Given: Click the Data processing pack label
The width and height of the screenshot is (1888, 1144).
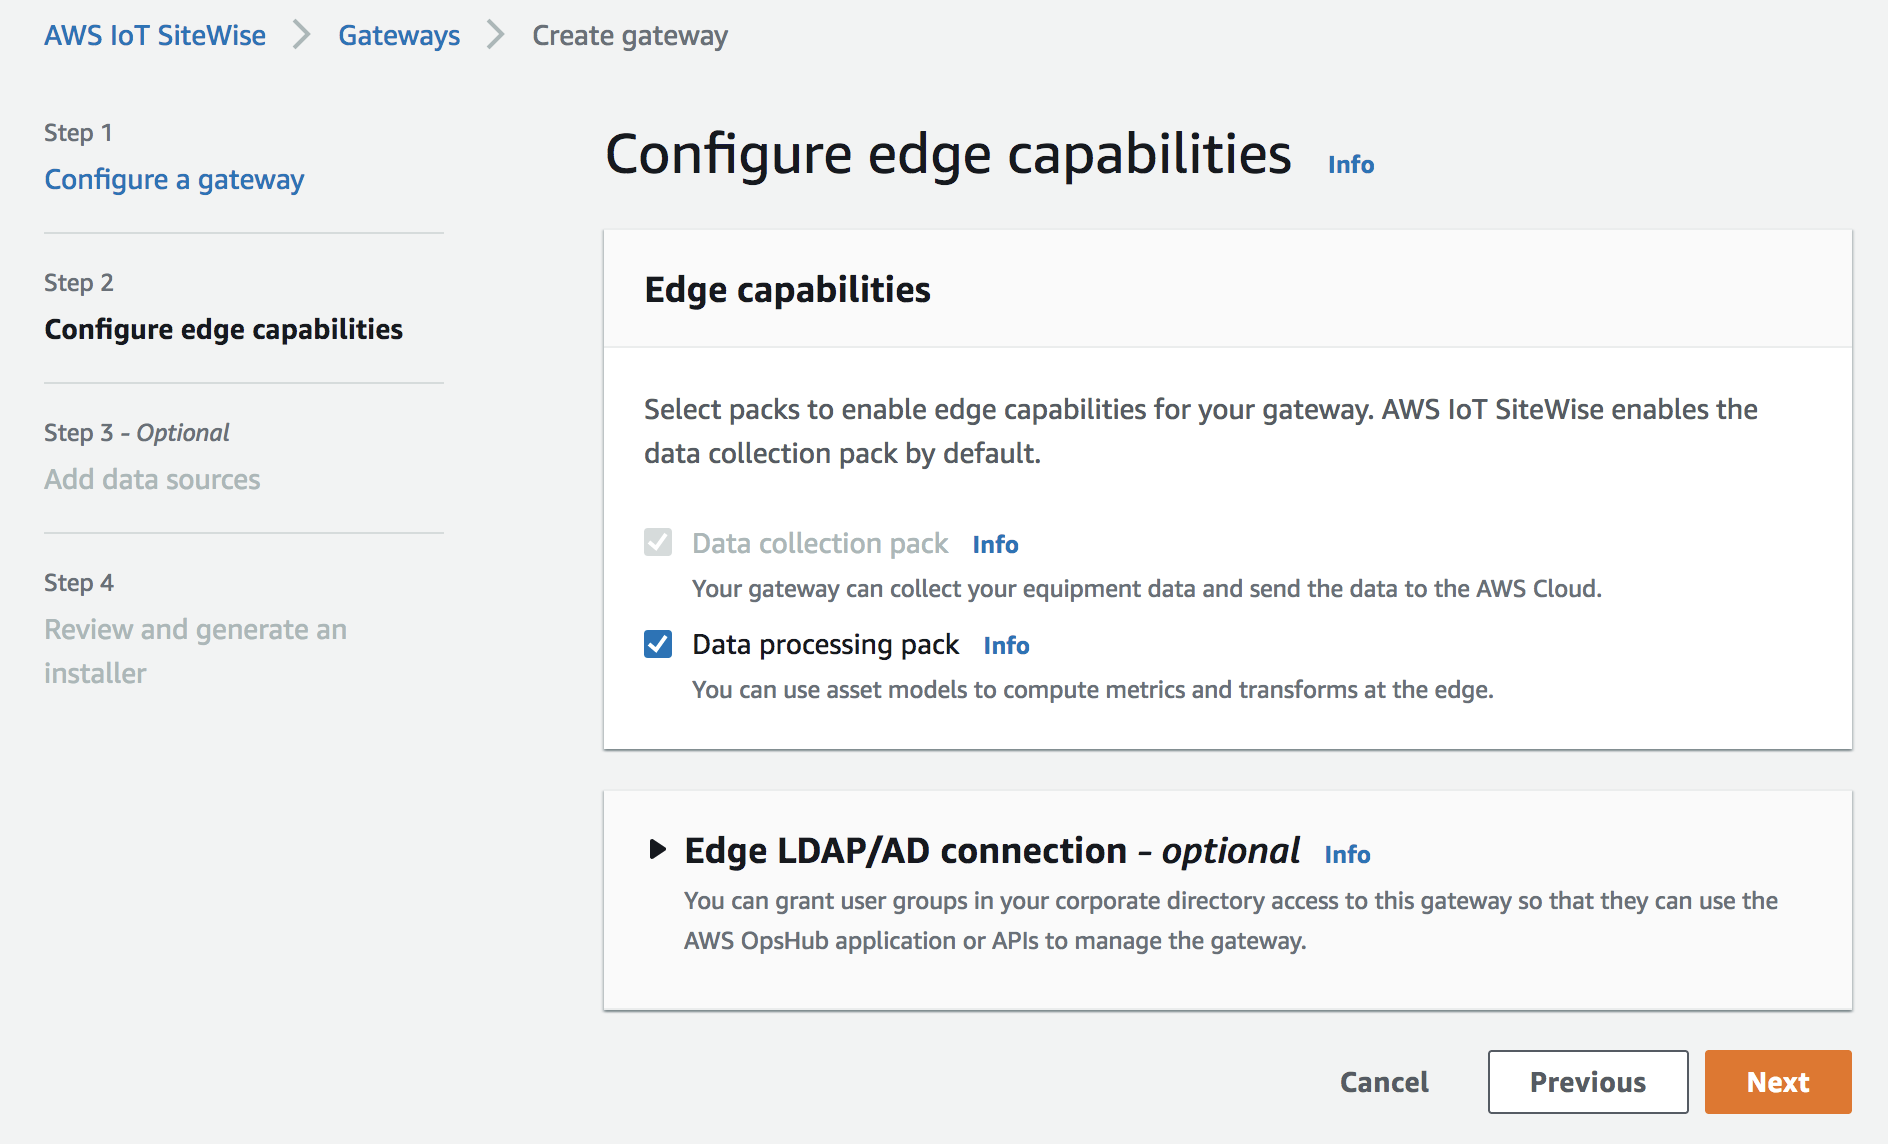Looking at the screenshot, I should [x=825, y=644].
